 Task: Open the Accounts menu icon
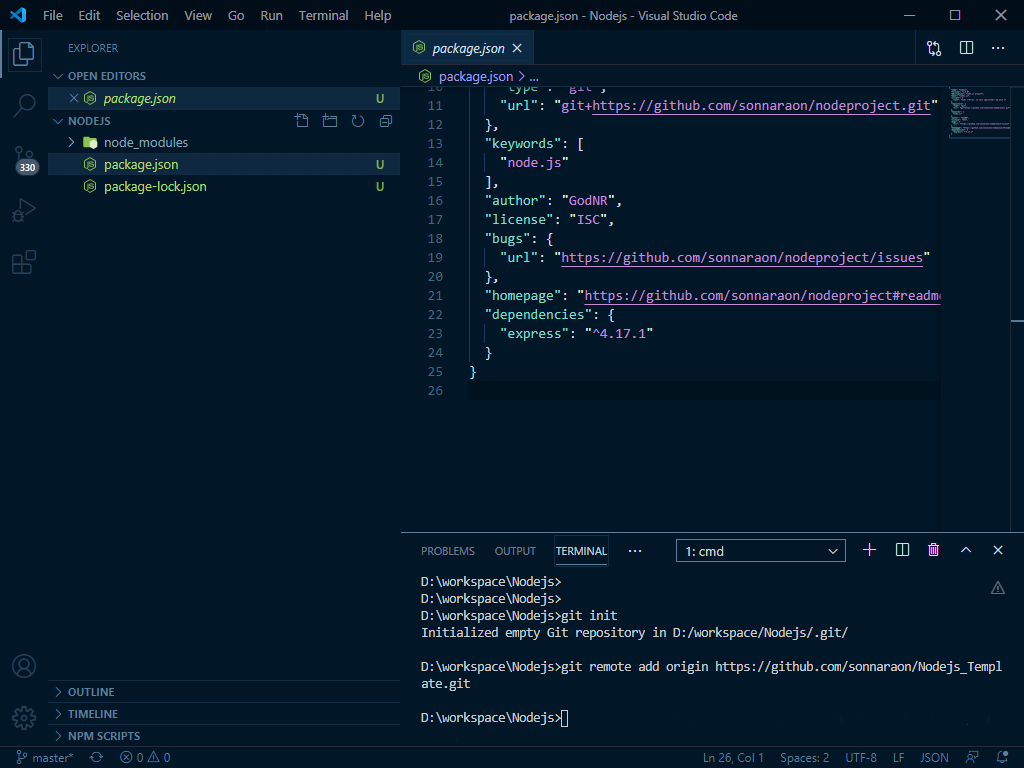point(24,666)
